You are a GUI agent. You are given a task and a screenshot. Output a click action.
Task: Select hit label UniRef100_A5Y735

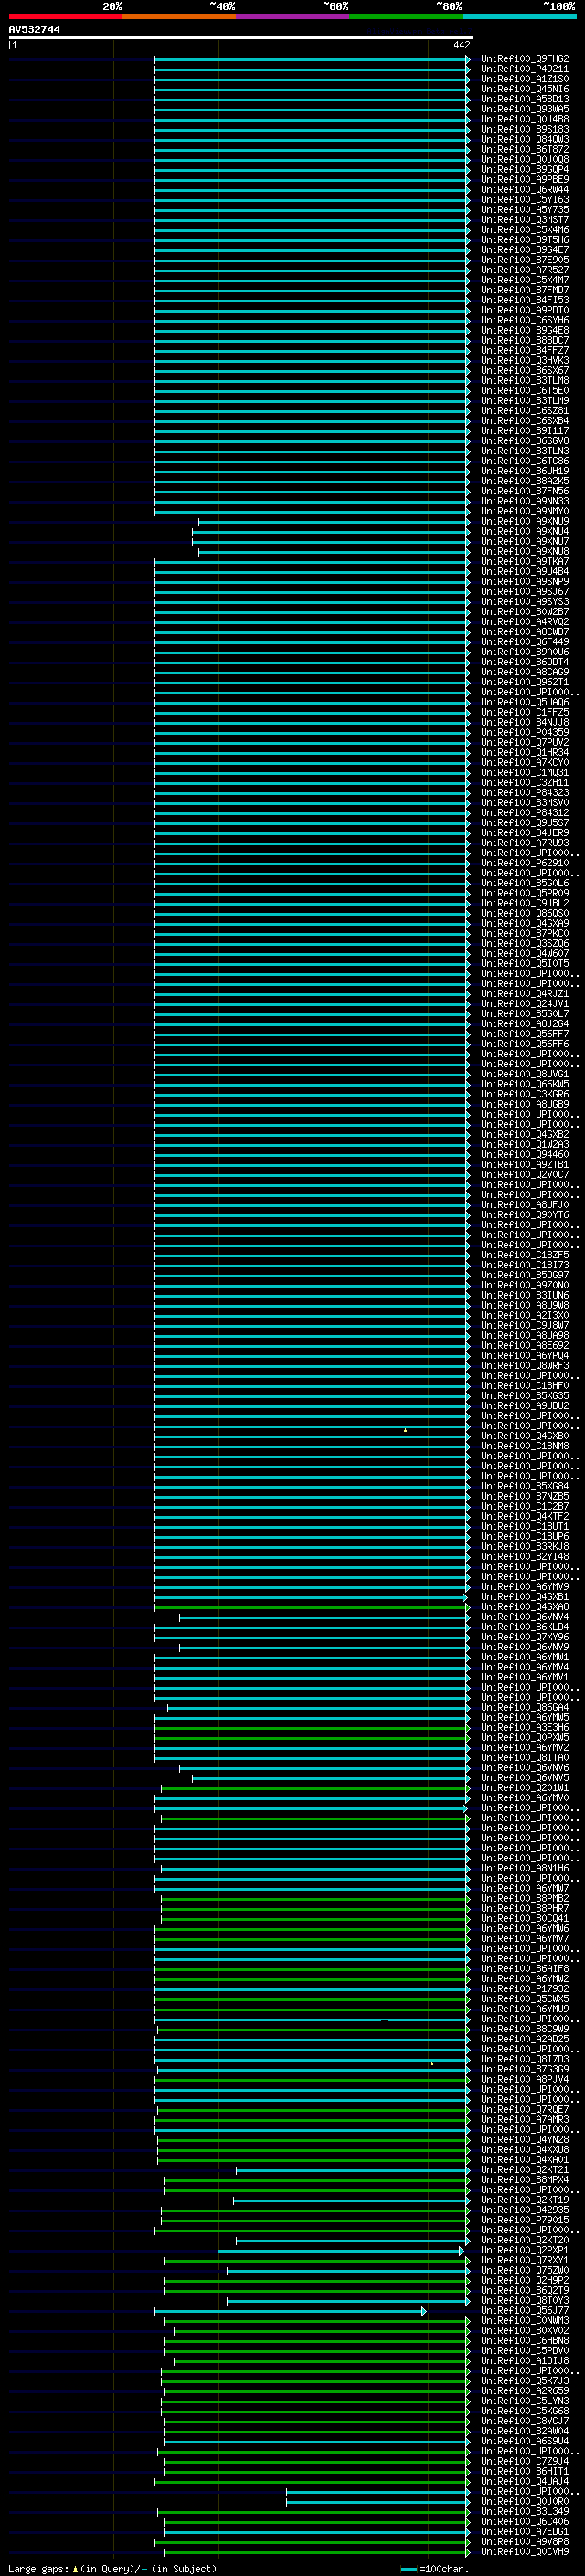click(x=524, y=210)
